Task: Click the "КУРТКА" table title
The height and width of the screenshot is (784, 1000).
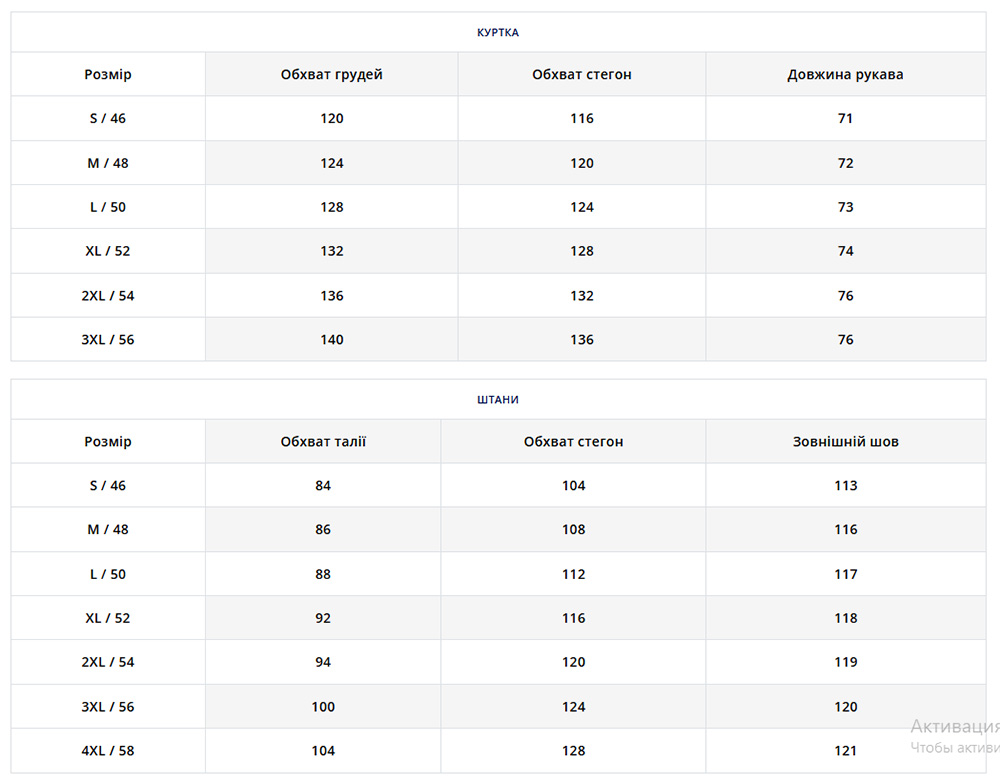Action: tap(498, 32)
